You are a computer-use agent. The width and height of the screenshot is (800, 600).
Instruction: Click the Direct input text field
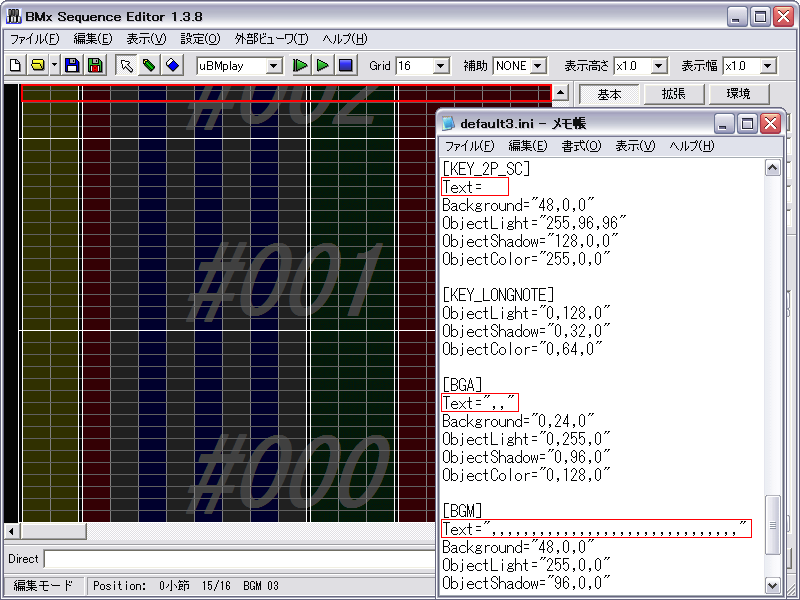pos(240,559)
